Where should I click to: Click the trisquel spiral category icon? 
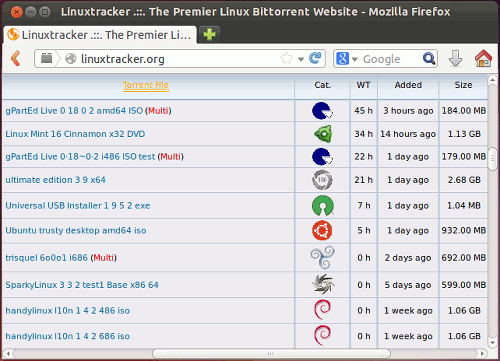tap(322, 257)
